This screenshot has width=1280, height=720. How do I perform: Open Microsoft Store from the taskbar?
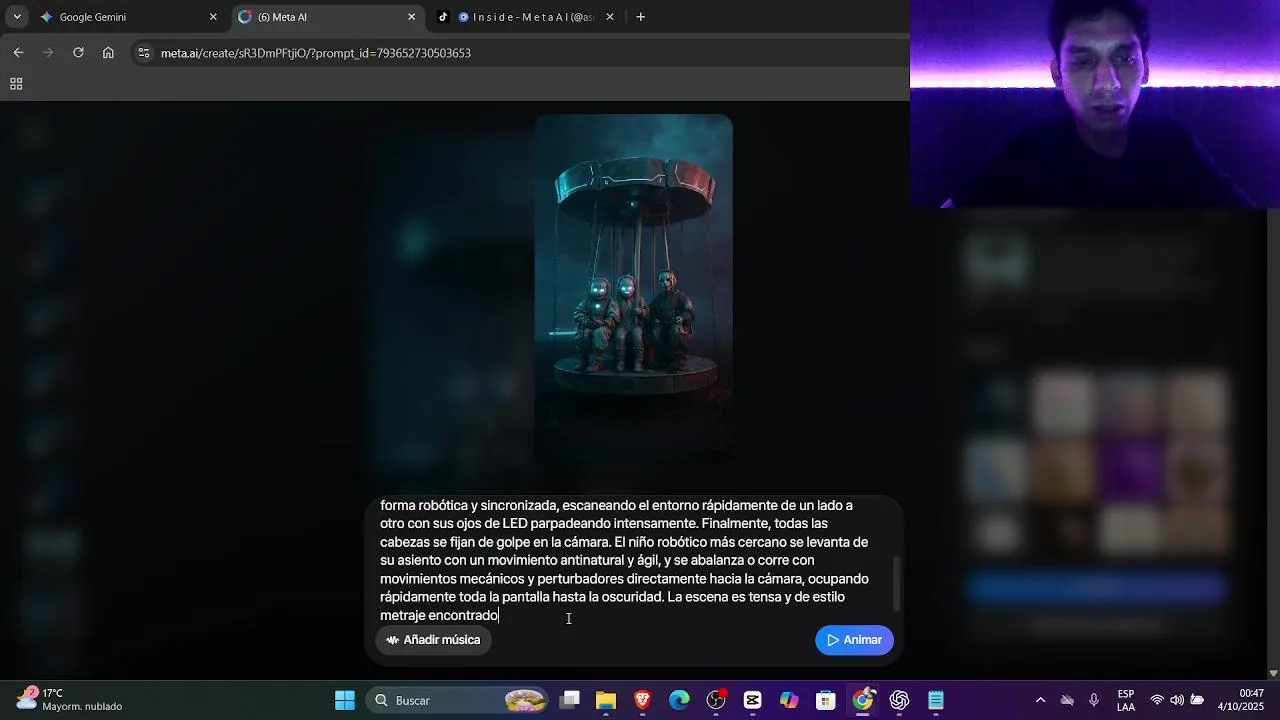(x=826, y=700)
